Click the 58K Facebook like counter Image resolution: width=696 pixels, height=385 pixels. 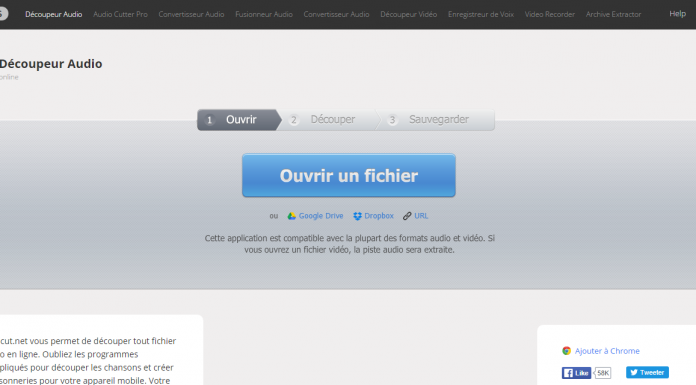tap(603, 373)
